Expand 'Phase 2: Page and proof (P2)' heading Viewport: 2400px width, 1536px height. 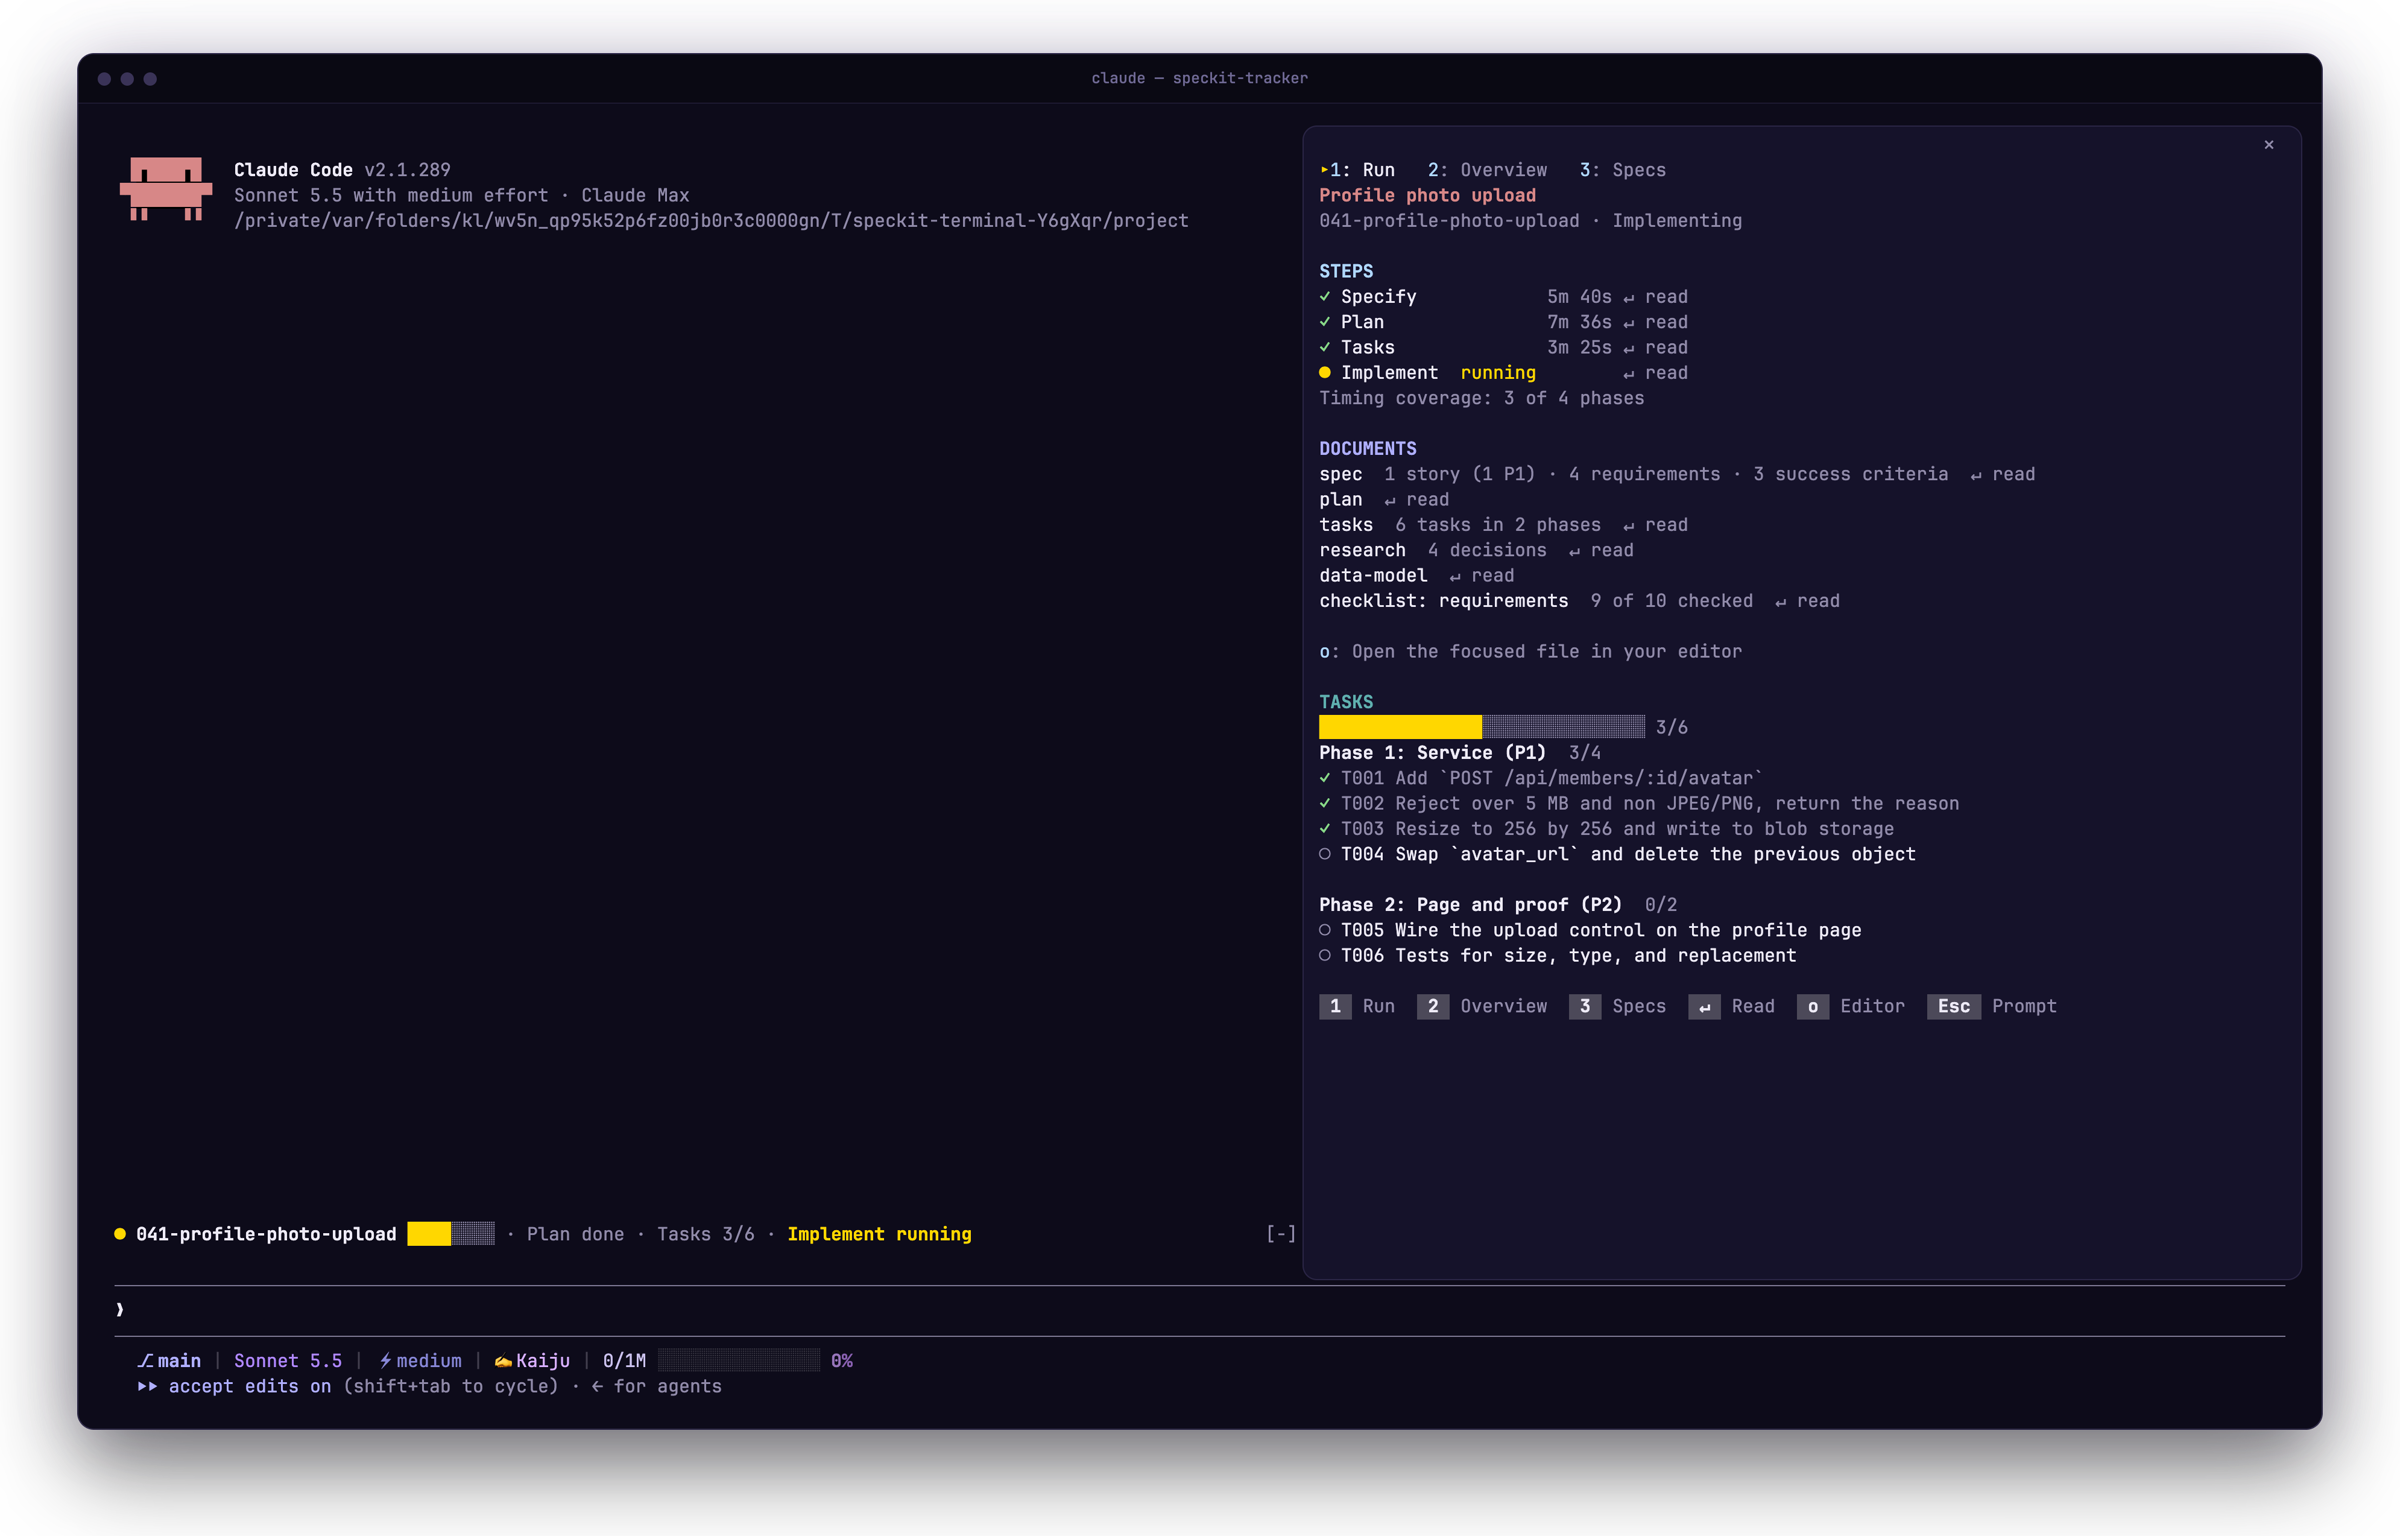pyautogui.click(x=1470, y=905)
